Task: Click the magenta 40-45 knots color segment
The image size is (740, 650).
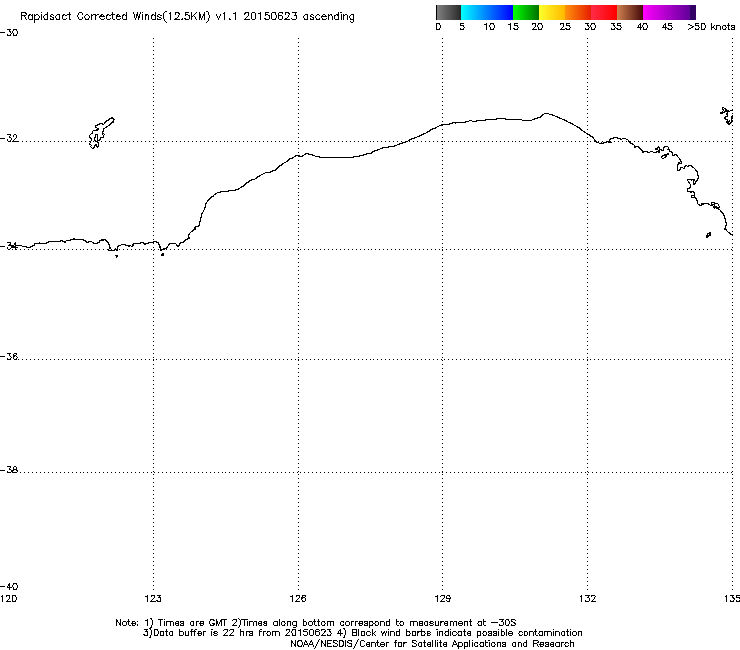Action: pyautogui.click(x=656, y=12)
